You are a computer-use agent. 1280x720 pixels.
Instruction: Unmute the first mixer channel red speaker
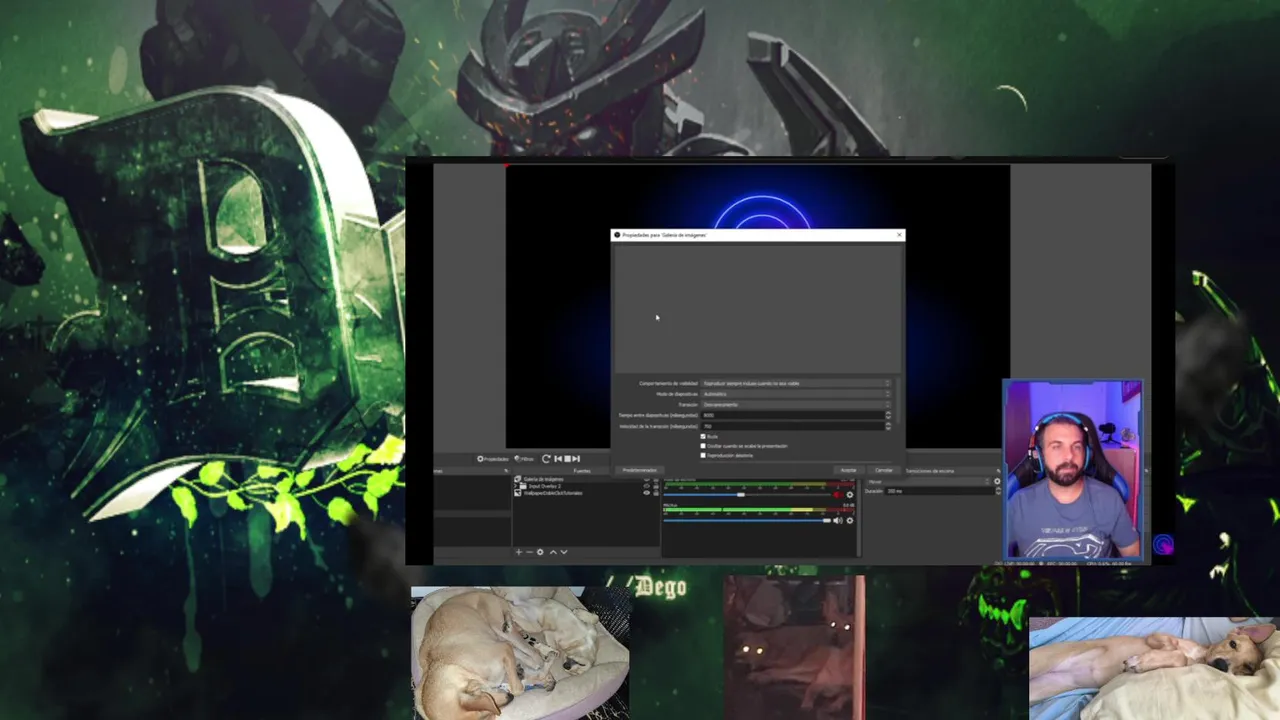pyautogui.click(x=837, y=495)
